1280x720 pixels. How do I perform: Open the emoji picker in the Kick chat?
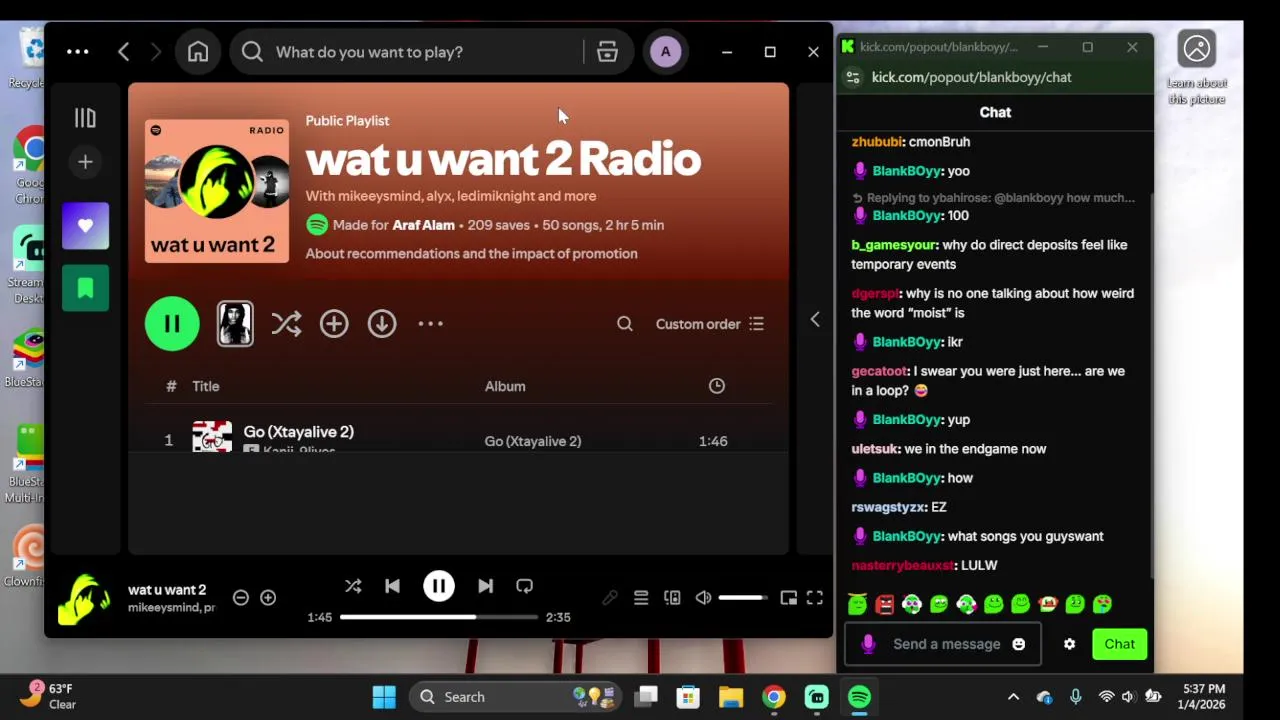[1019, 644]
